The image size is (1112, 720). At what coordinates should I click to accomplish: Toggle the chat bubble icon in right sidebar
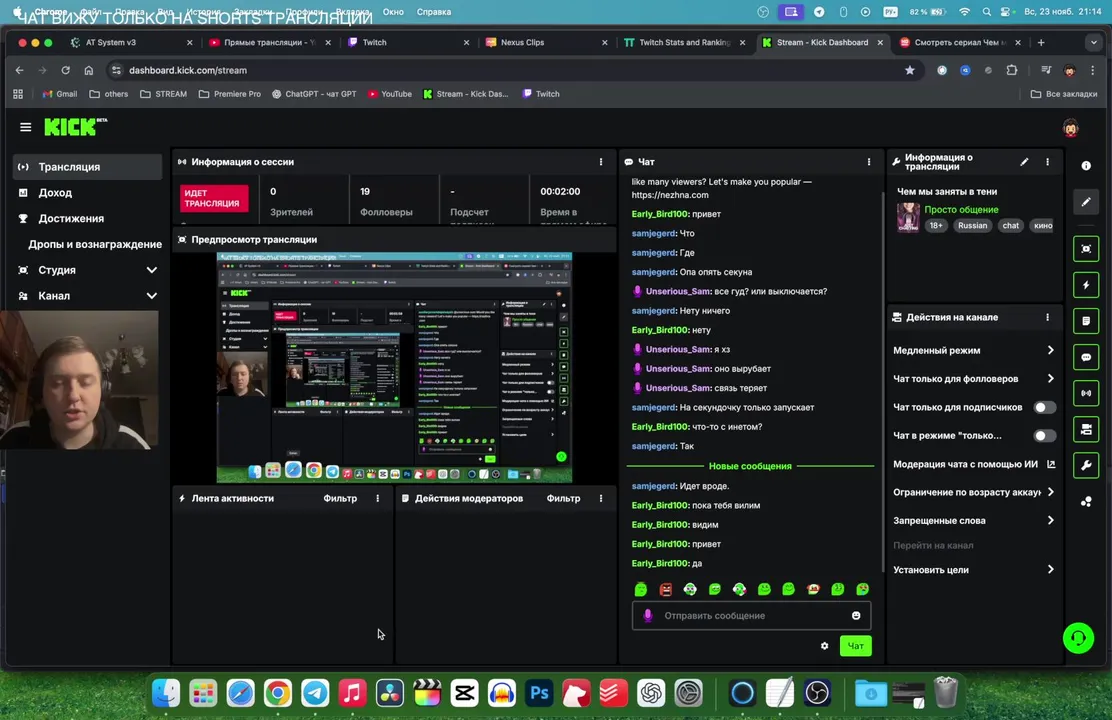[1086, 358]
